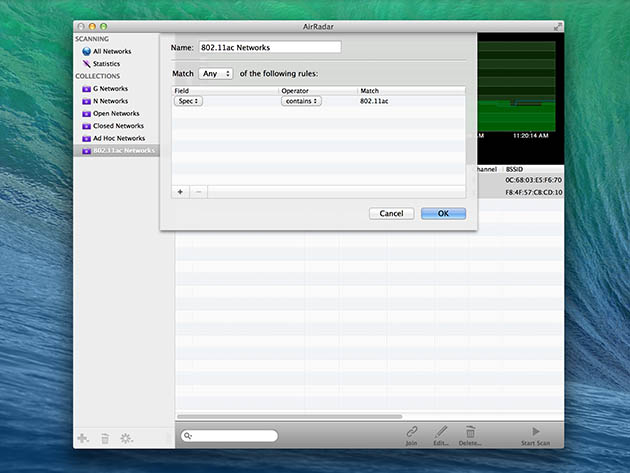Delete network using toolbar trash icon

pos(470,432)
